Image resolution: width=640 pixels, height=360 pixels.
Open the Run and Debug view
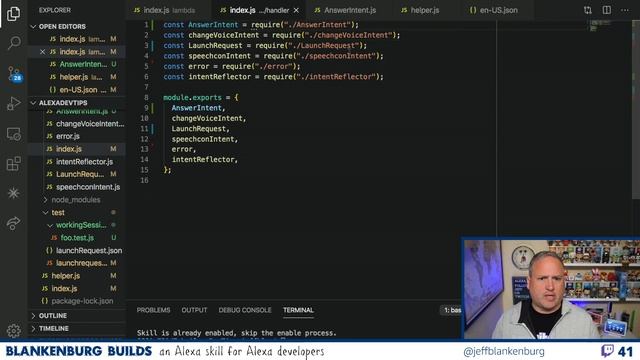tap(13, 104)
